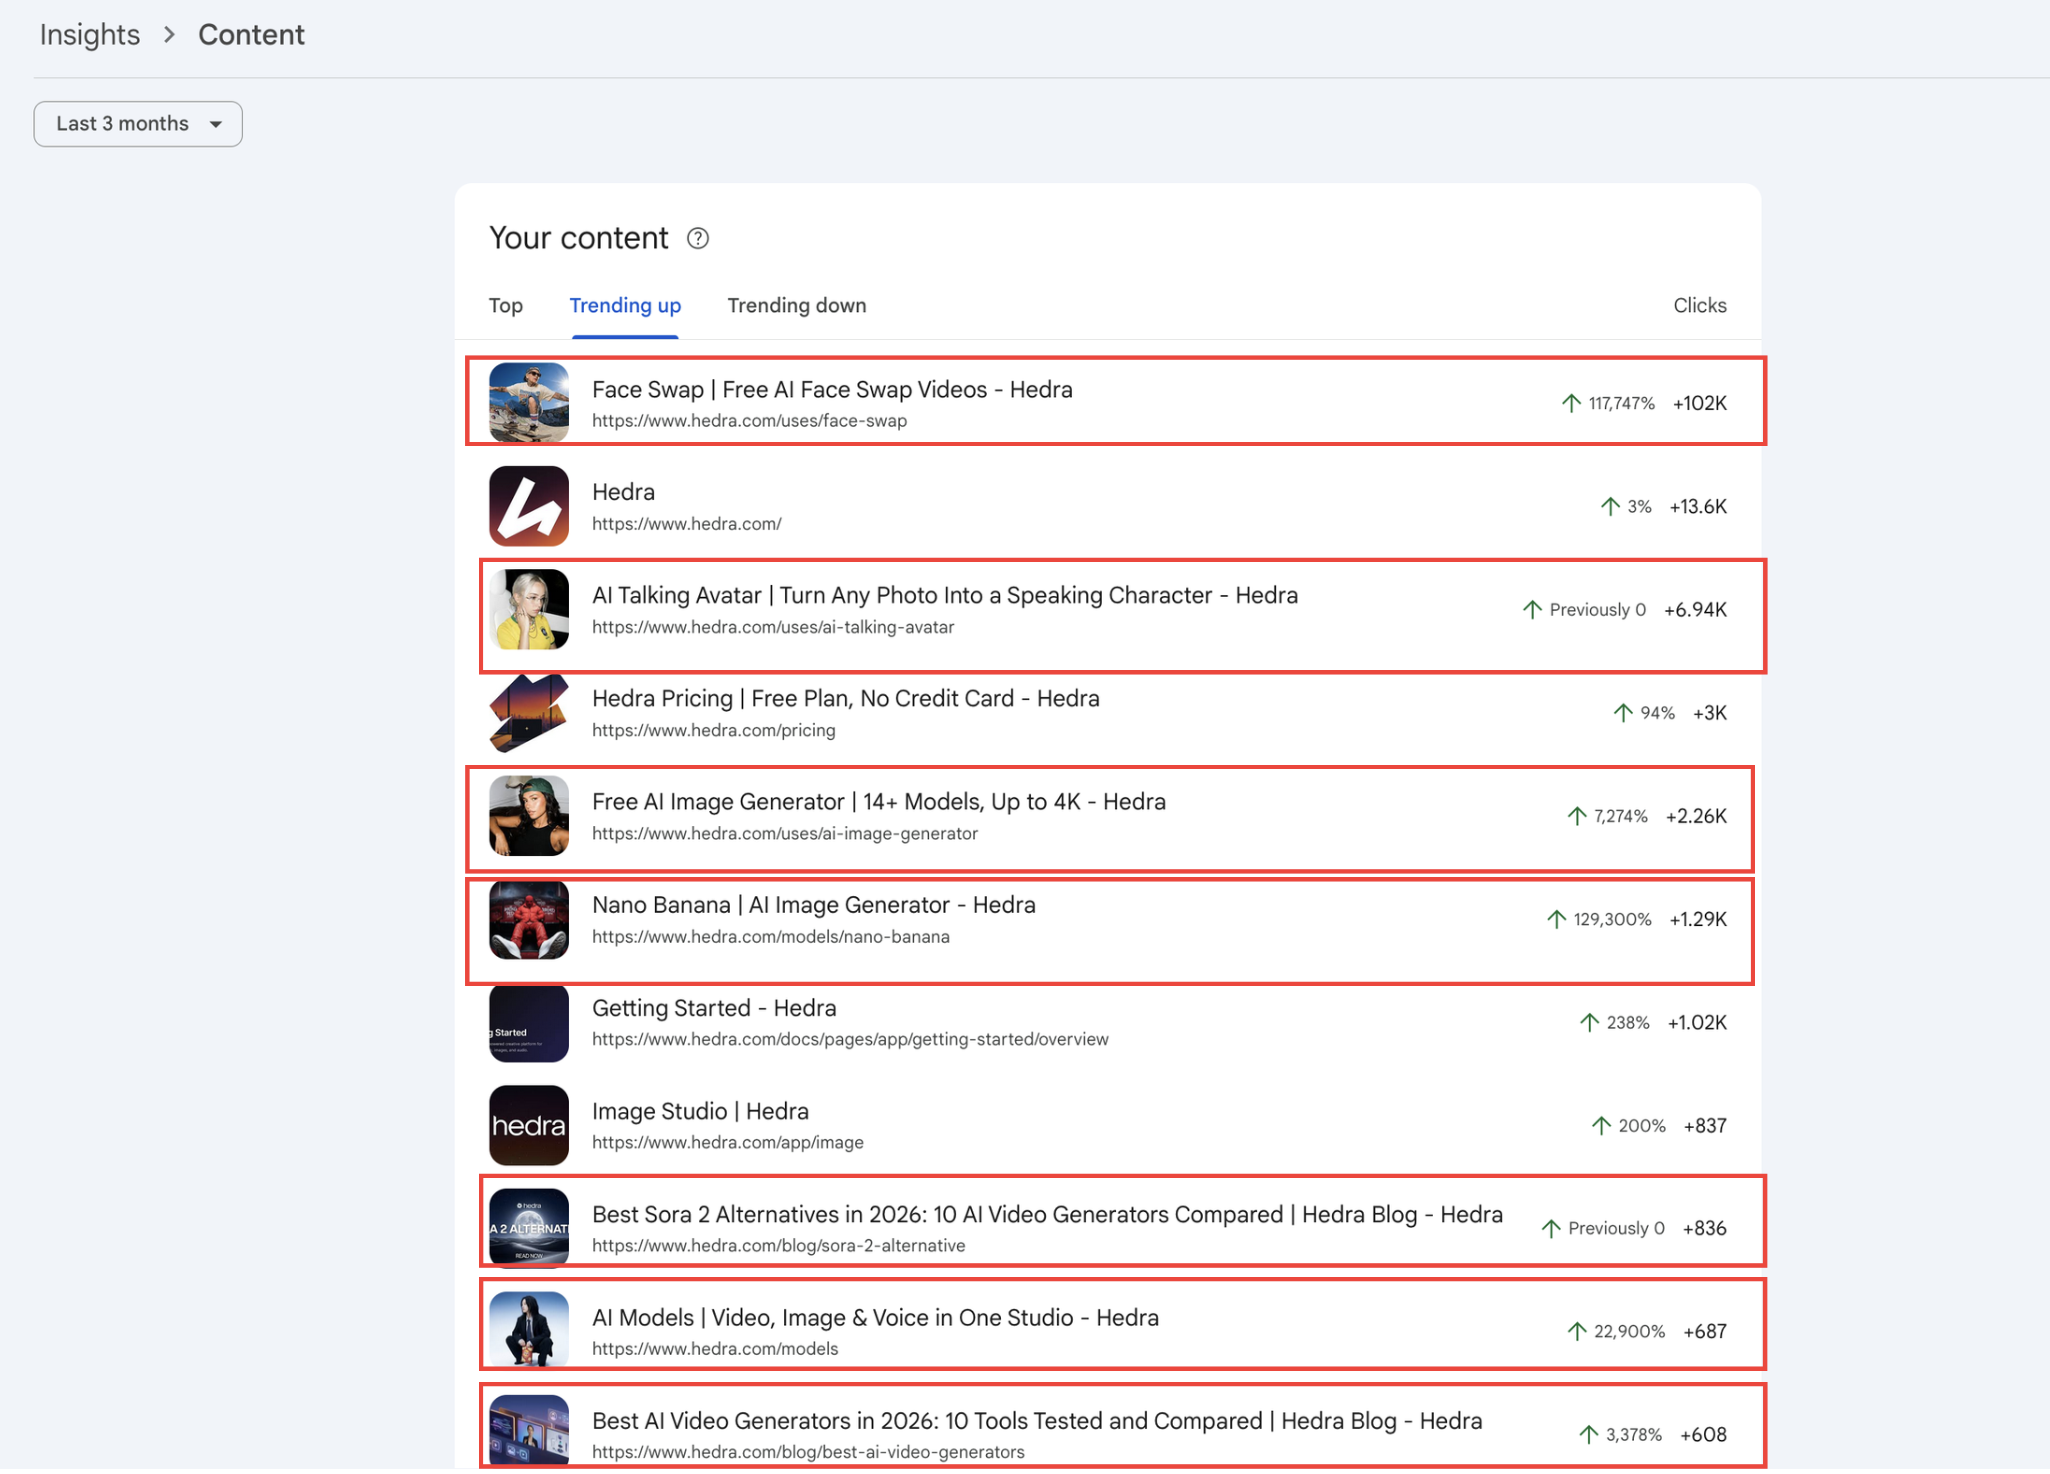Click the up arrow beside 7,274%
Image resolution: width=2050 pixels, height=1474 pixels.
click(1577, 816)
